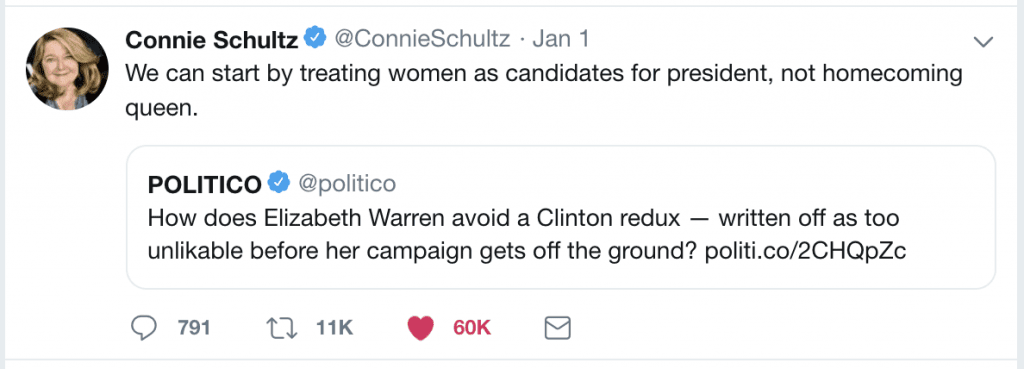This screenshot has width=1024, height=369.
Task: Click the 11K retweets count
Action: click(334, 328)
